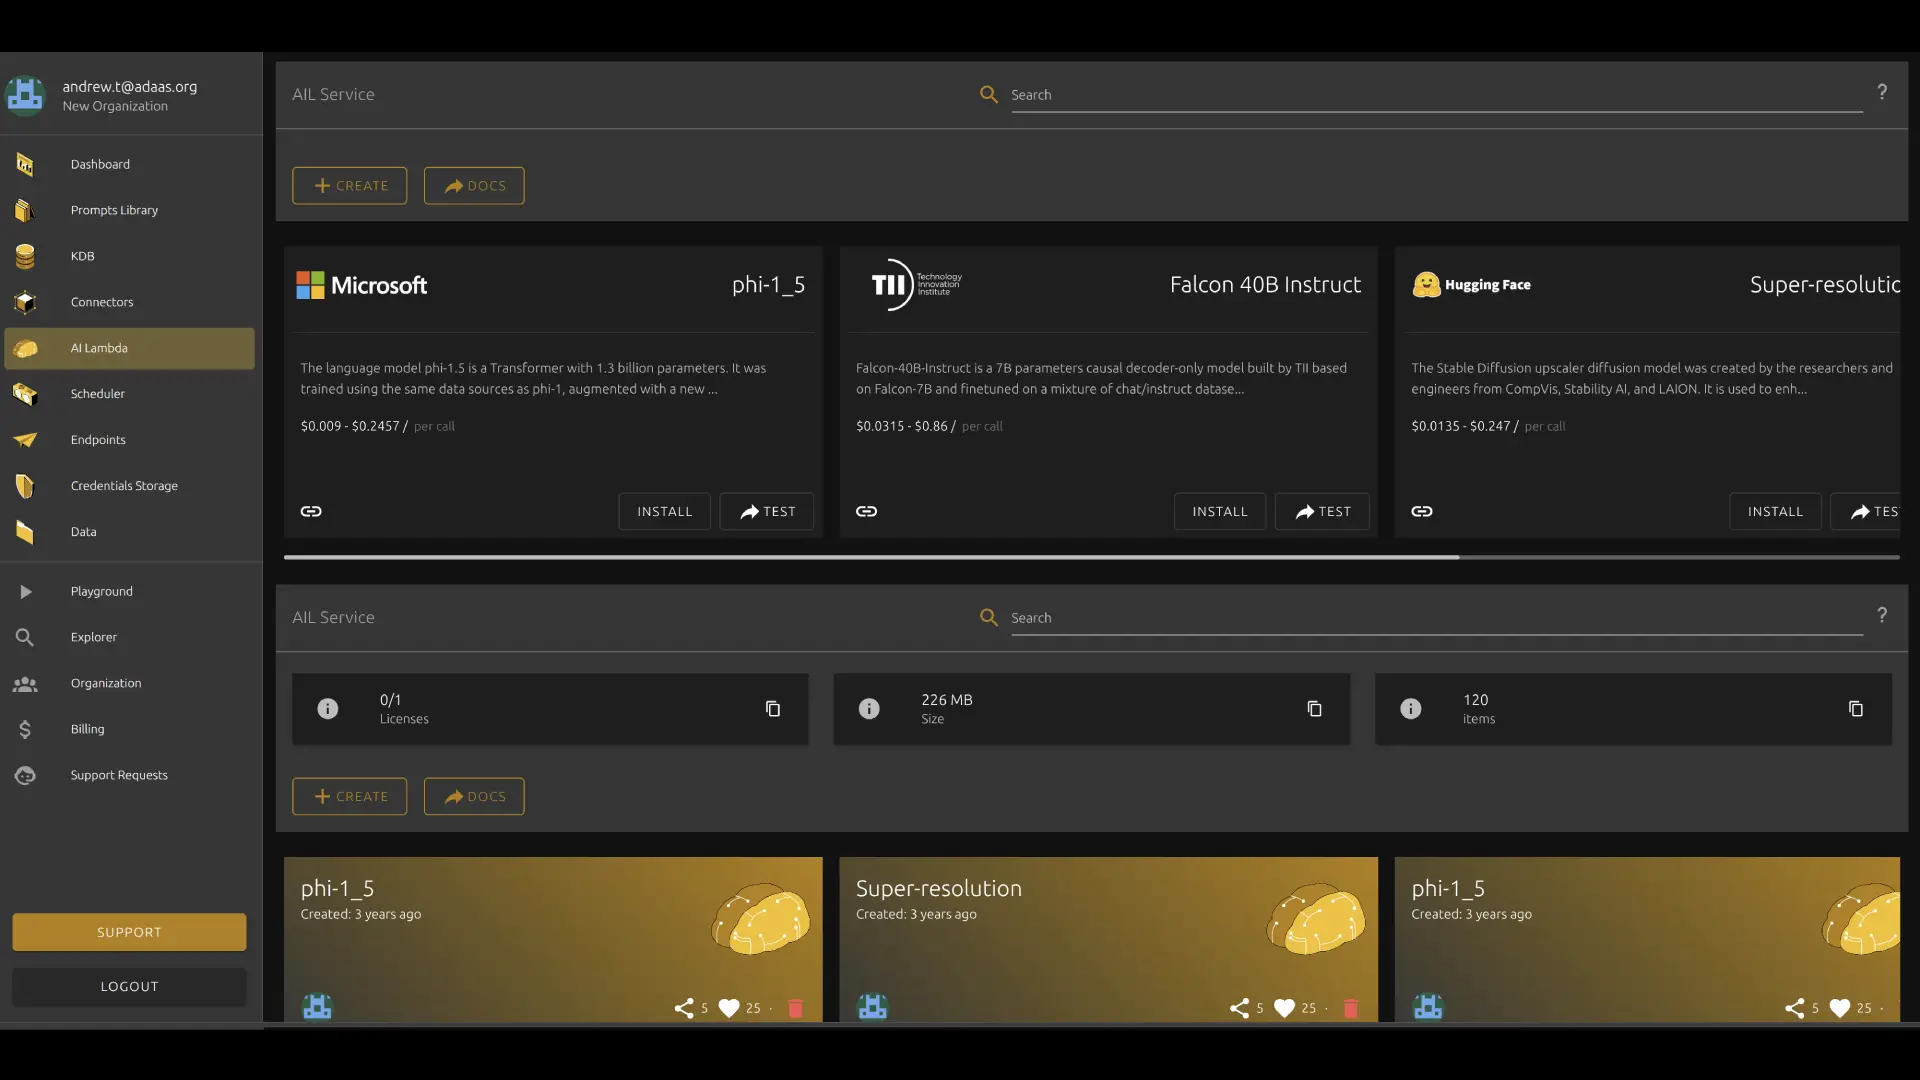Copy link of Falcon 40B Instruct card
1920x1080 pixels.
point(867,511)
